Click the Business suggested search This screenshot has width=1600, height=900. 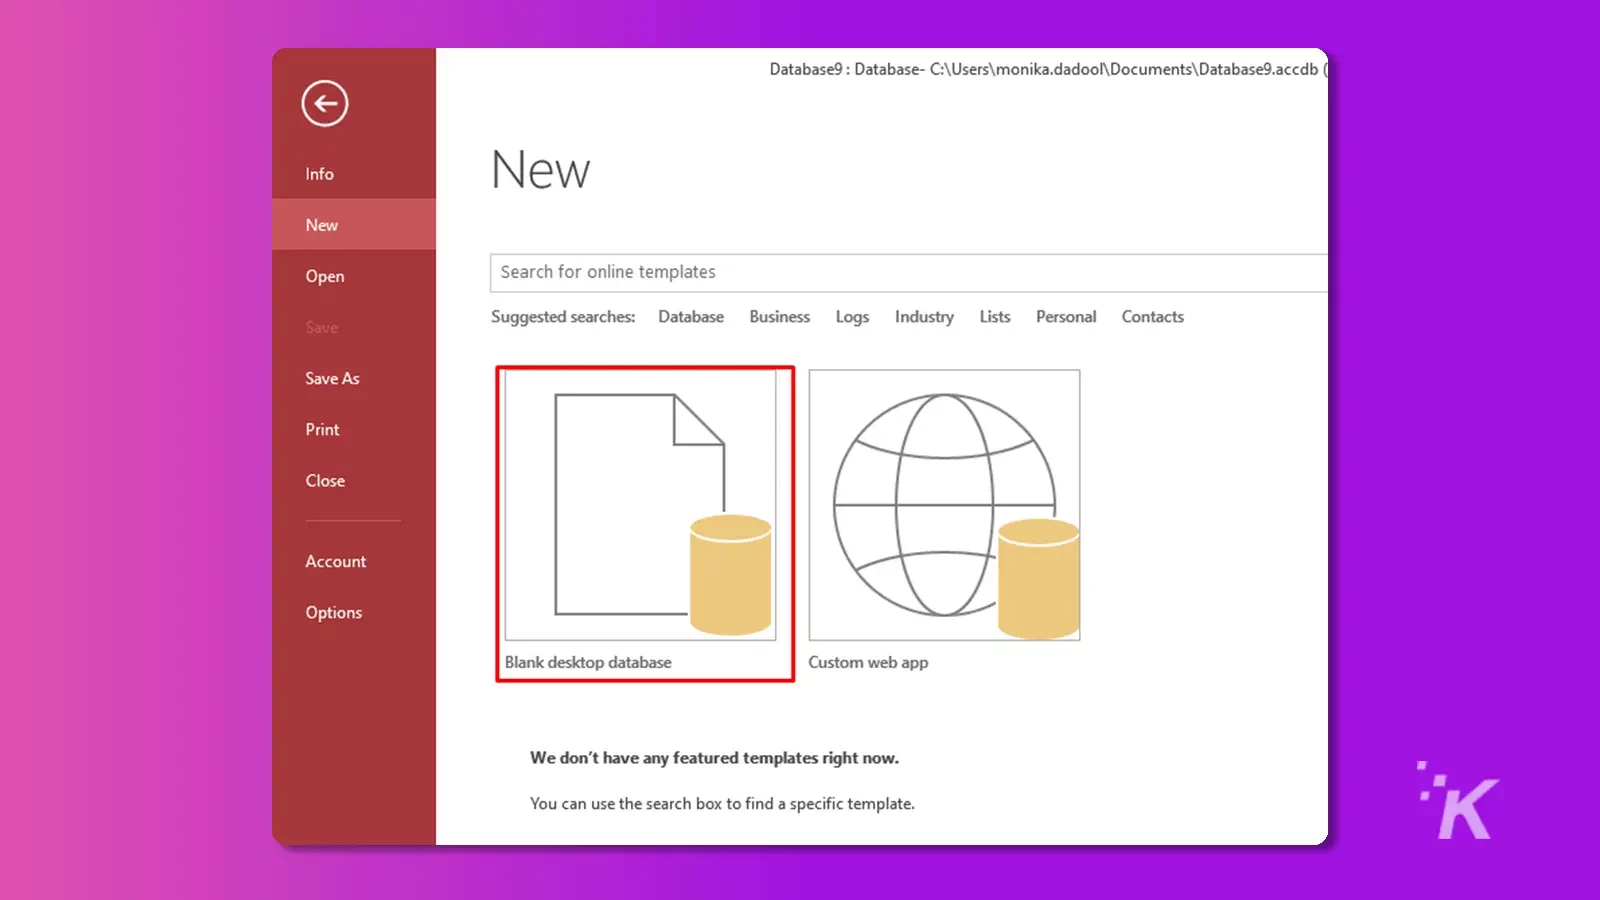(x=780, y=317)
